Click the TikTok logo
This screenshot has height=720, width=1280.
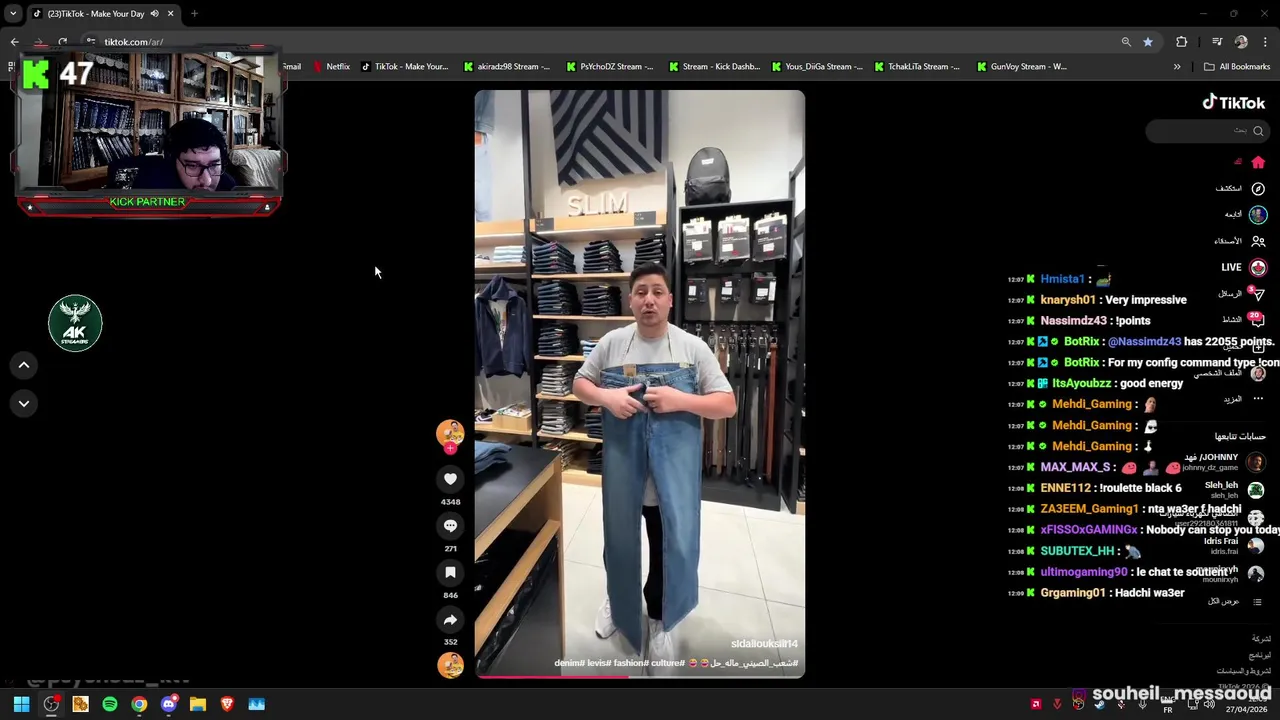(1234, 102)
